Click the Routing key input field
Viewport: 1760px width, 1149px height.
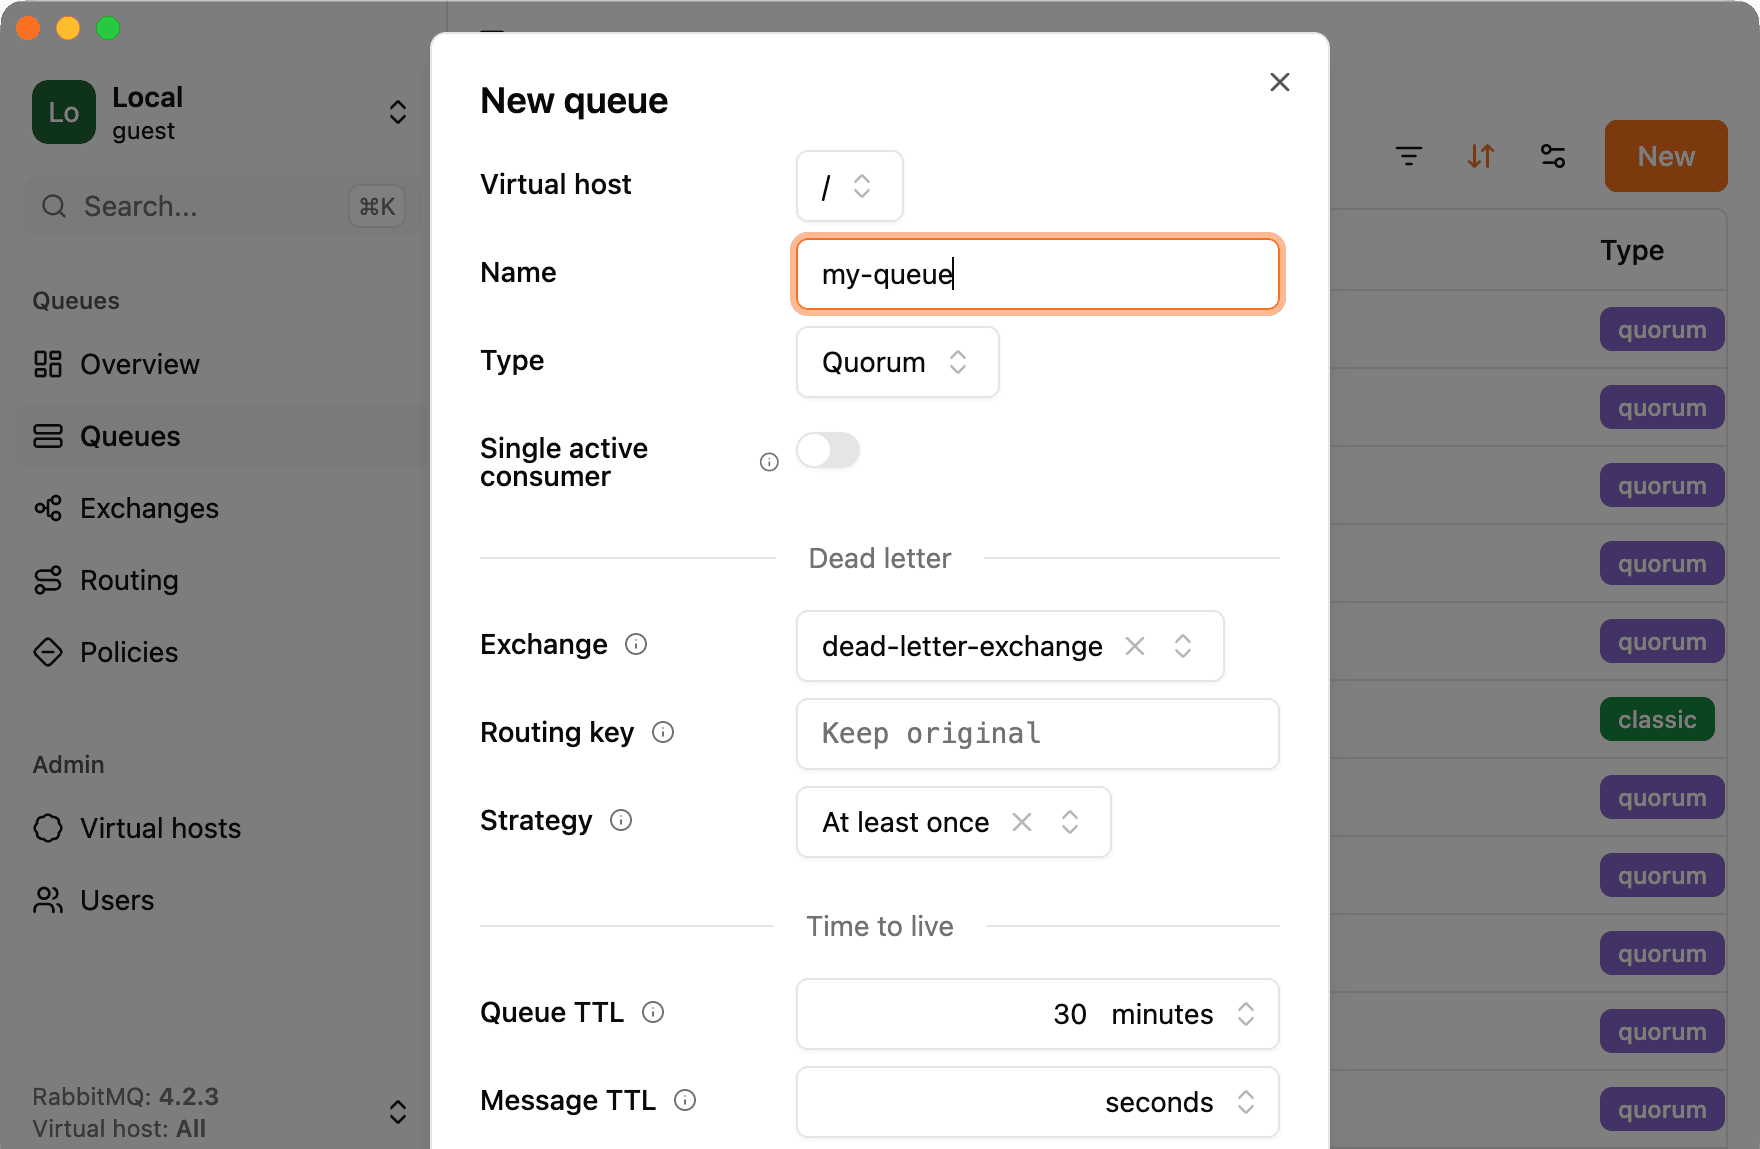(1037, 734)
